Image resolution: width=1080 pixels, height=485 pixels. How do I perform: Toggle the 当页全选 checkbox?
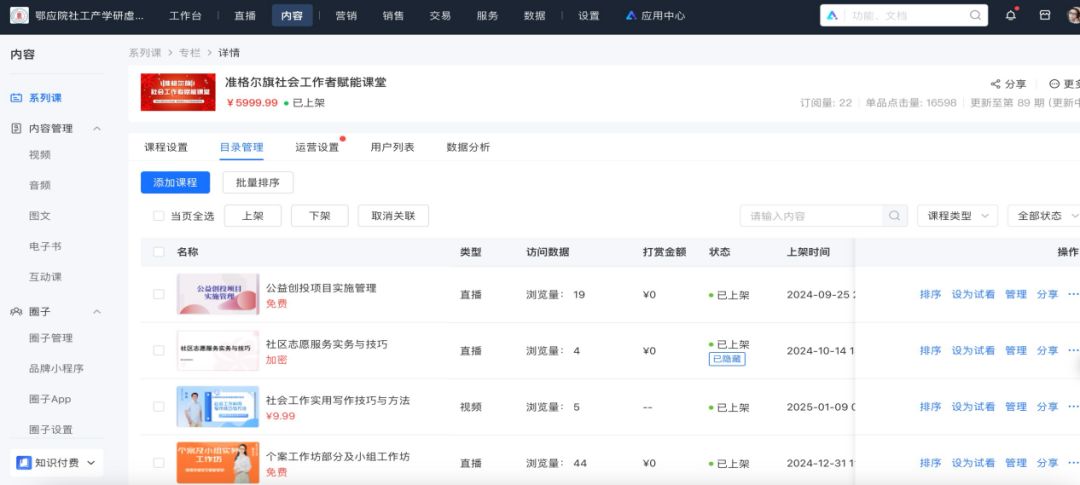pyautogui.click(x=159, y=216)
